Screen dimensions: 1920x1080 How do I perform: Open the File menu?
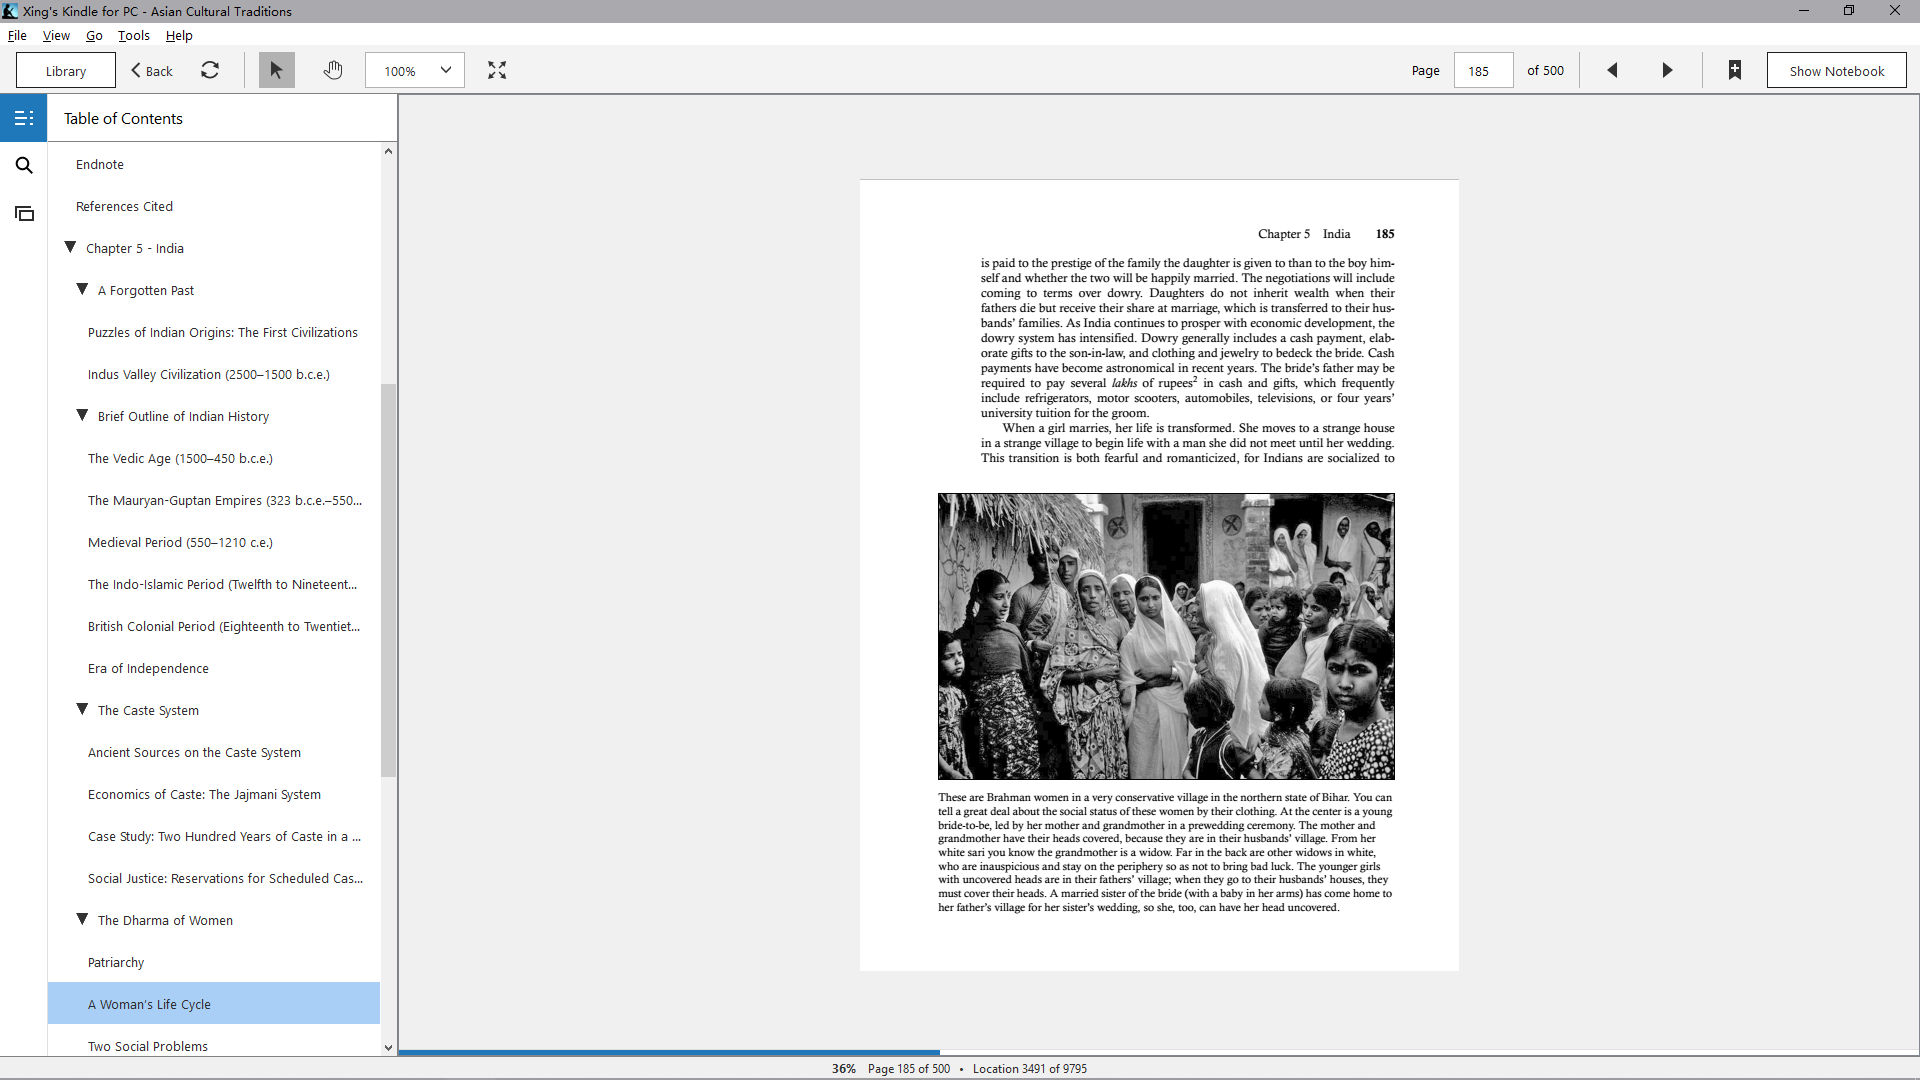point(17,35)
